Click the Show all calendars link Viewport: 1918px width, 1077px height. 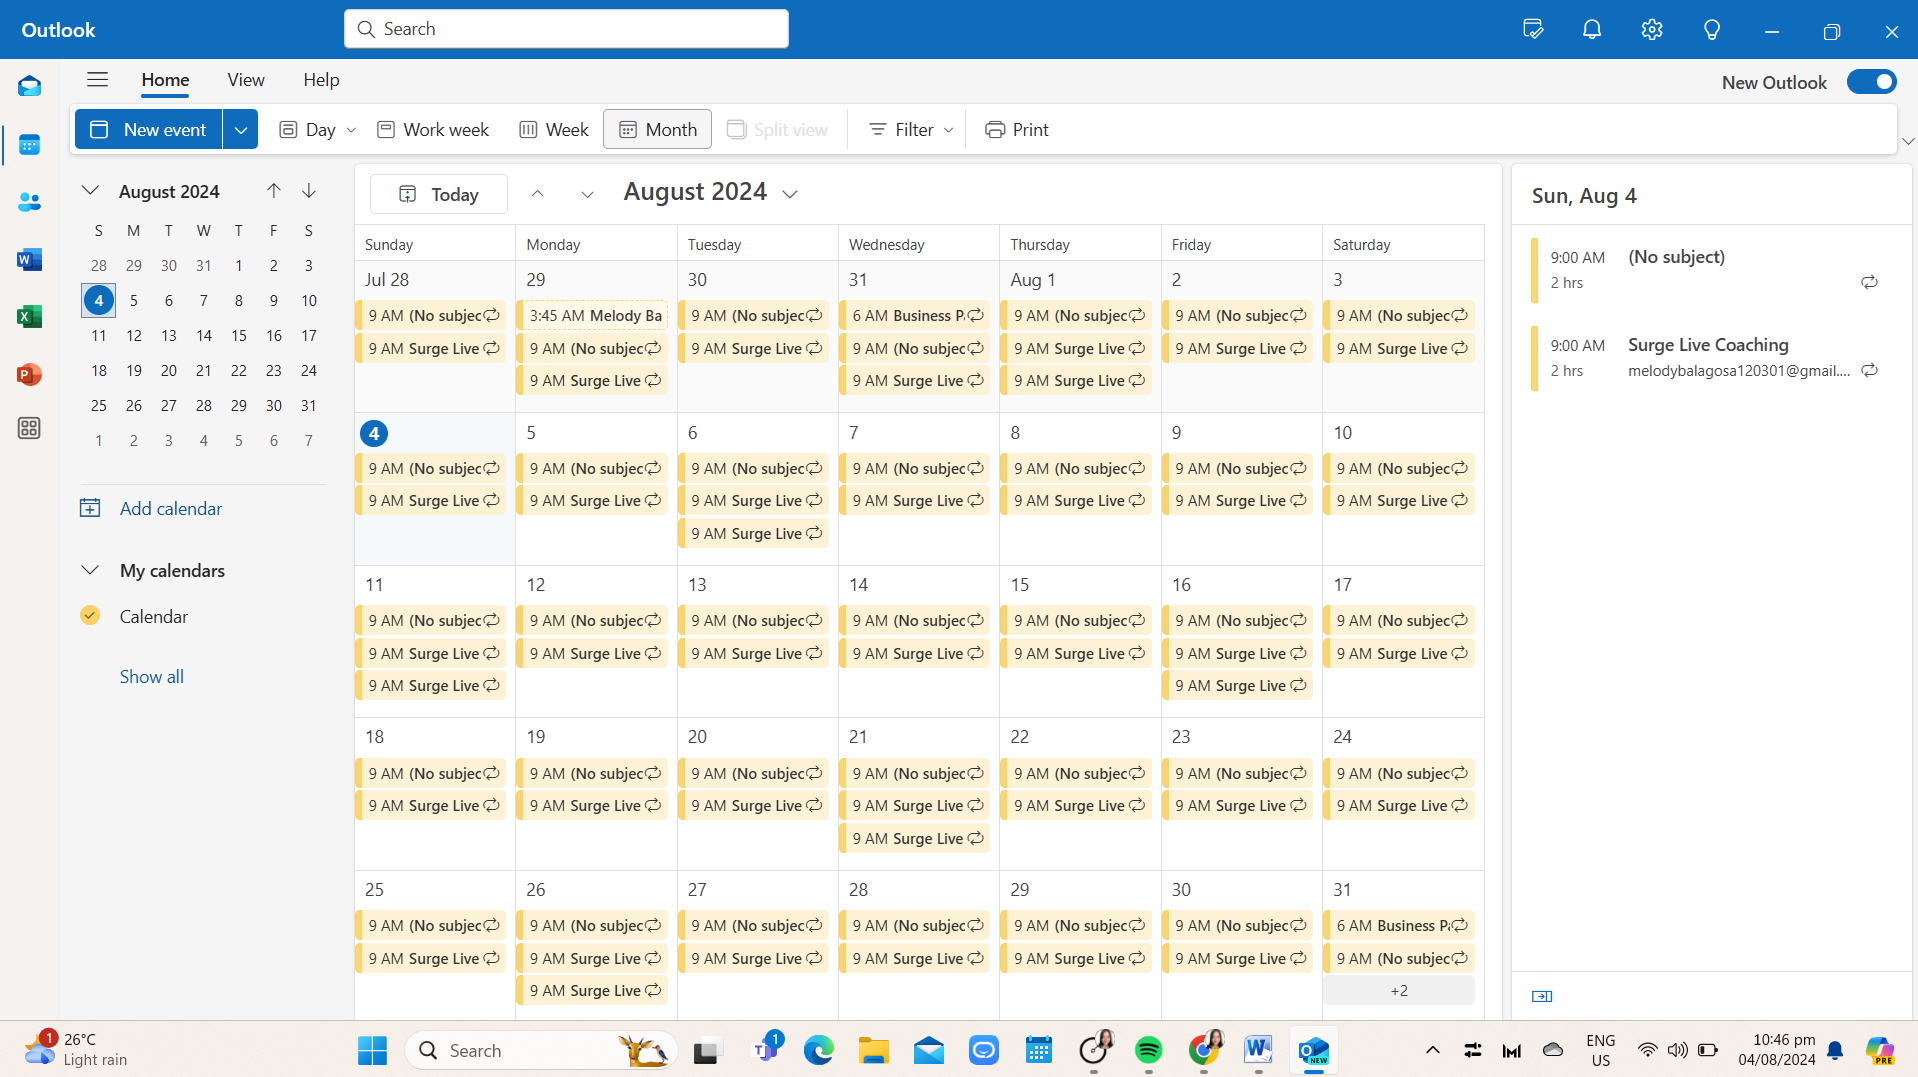[x=151, y=676]
